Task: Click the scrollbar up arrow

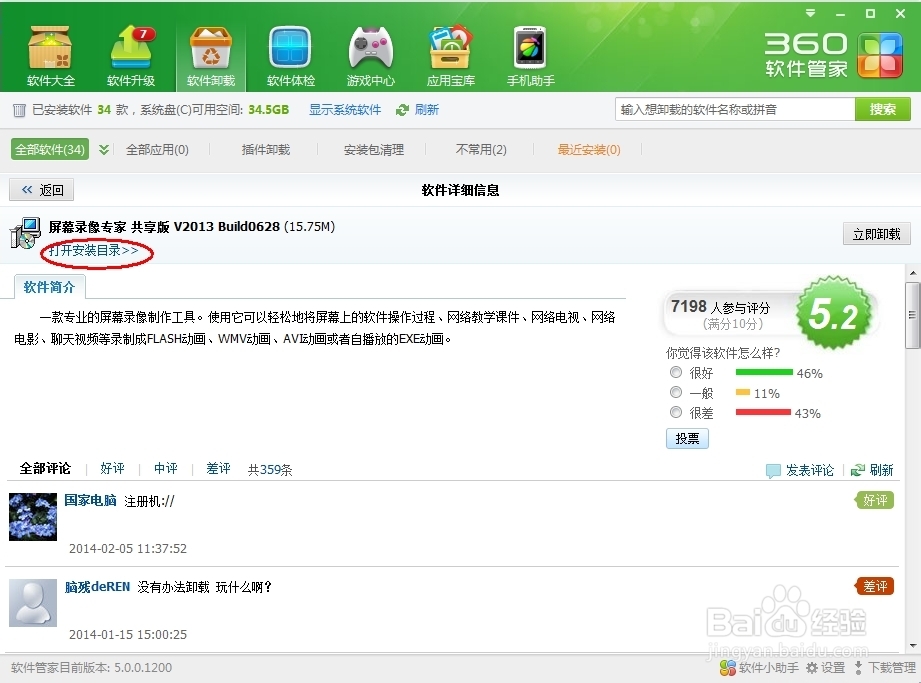Action: pos(913,272)
